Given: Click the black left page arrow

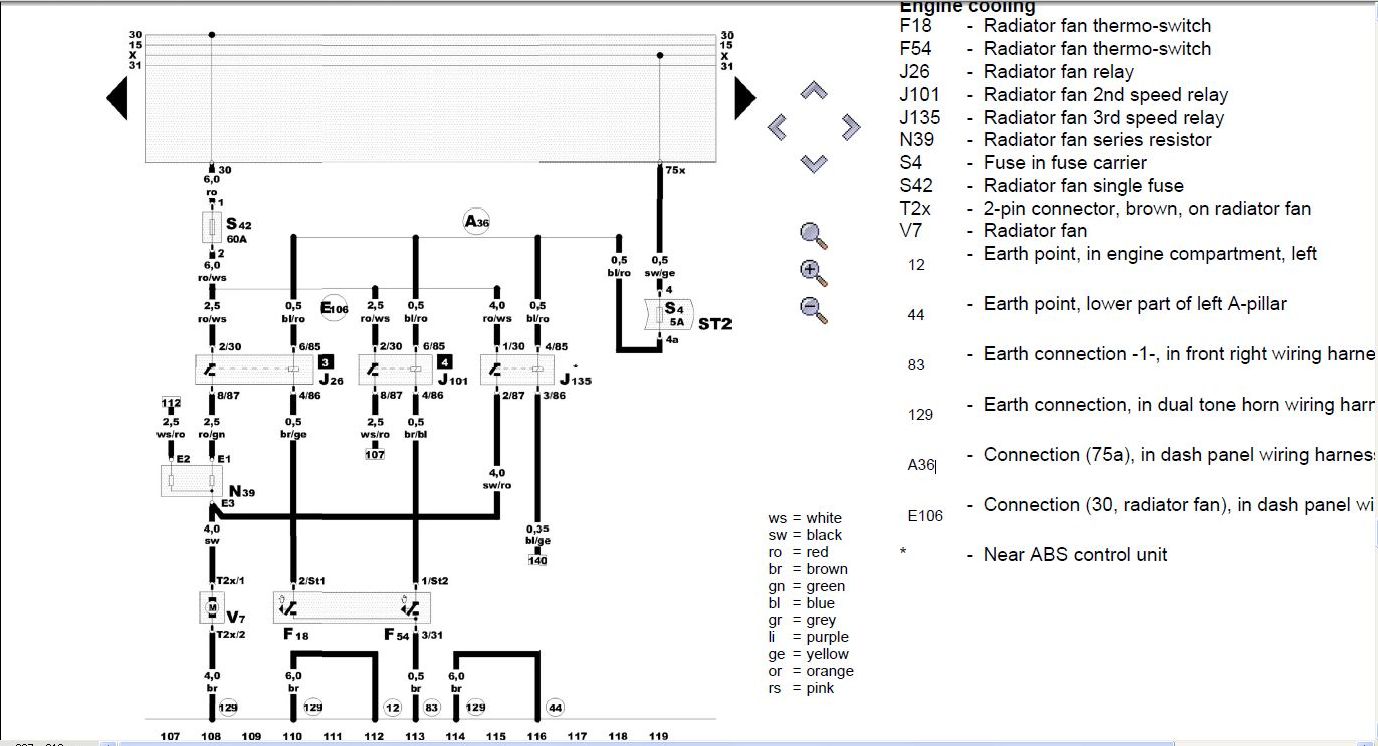Looking at the screenshot, I should click(116, 98).
